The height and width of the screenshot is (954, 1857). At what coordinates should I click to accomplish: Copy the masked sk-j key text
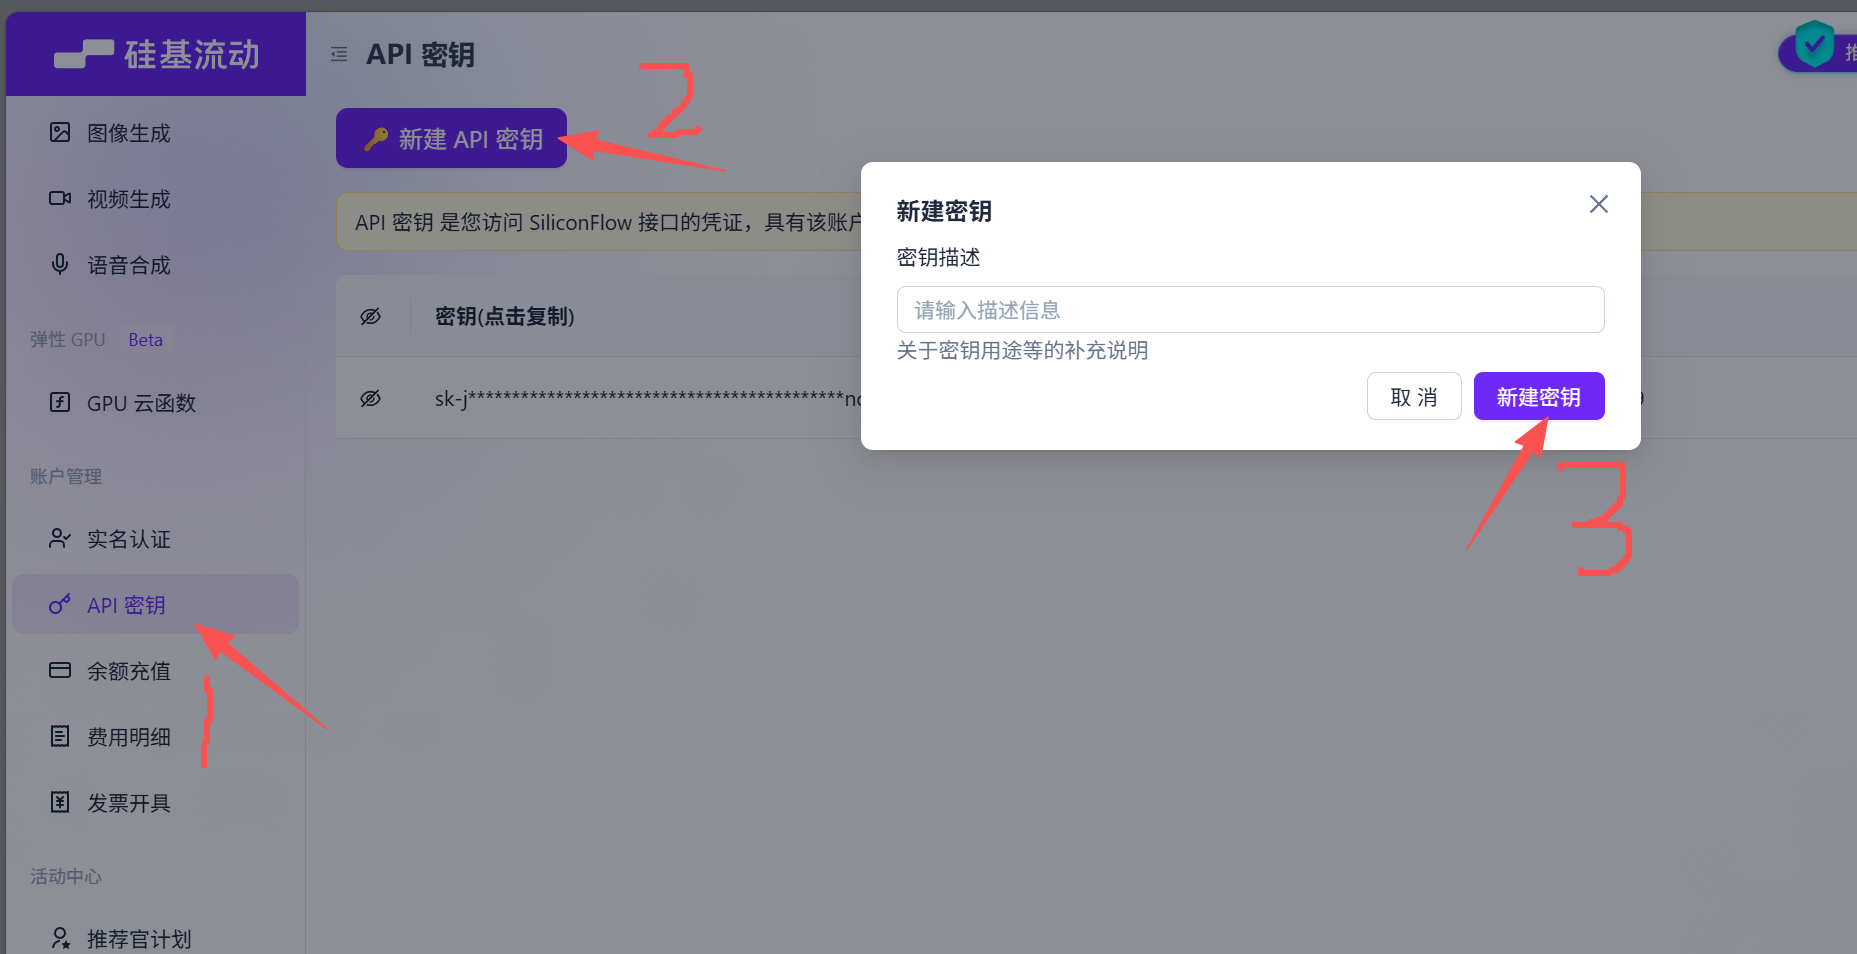click(x=647, y=399)
